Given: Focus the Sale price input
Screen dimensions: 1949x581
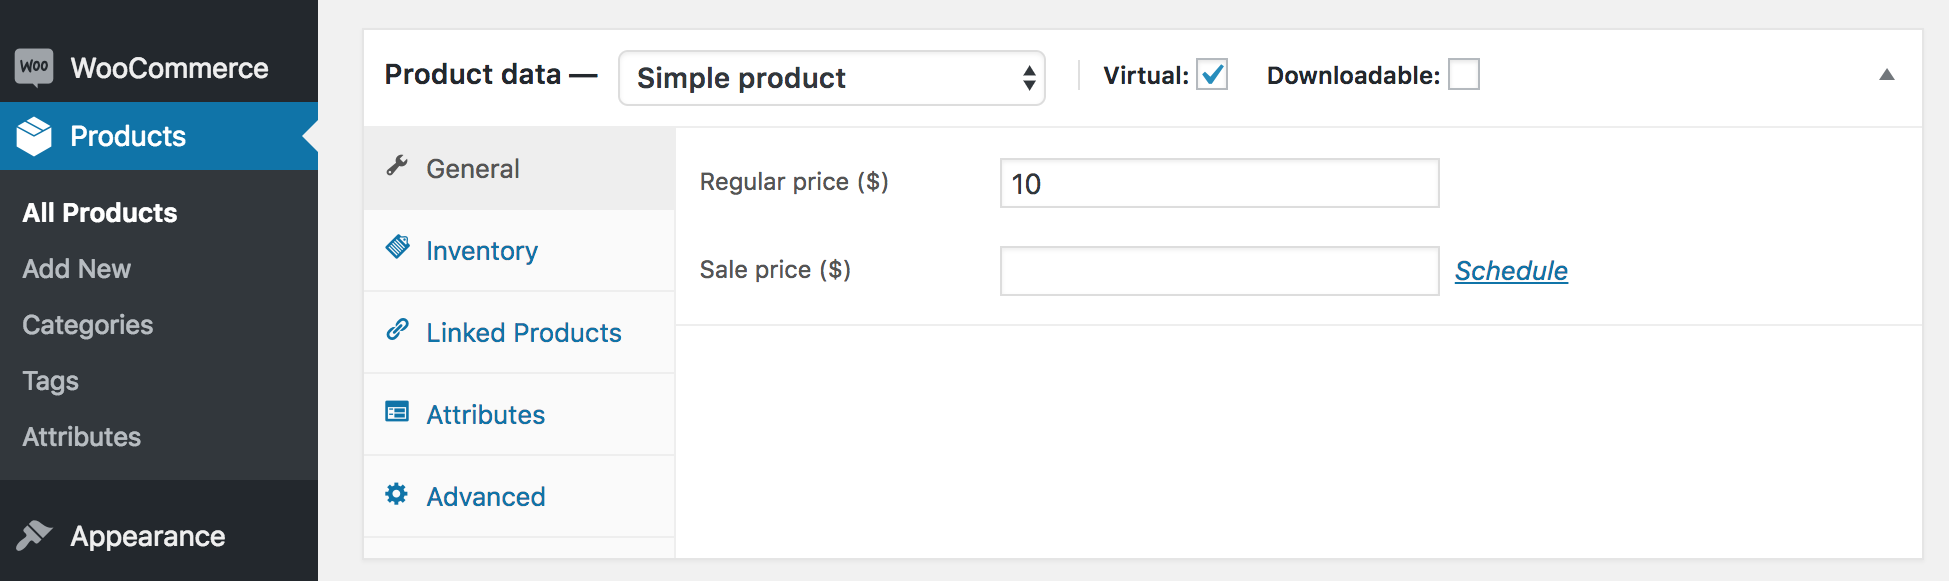Looking at the screenshot, I should pyautogui.click(x=1218, y=271).
